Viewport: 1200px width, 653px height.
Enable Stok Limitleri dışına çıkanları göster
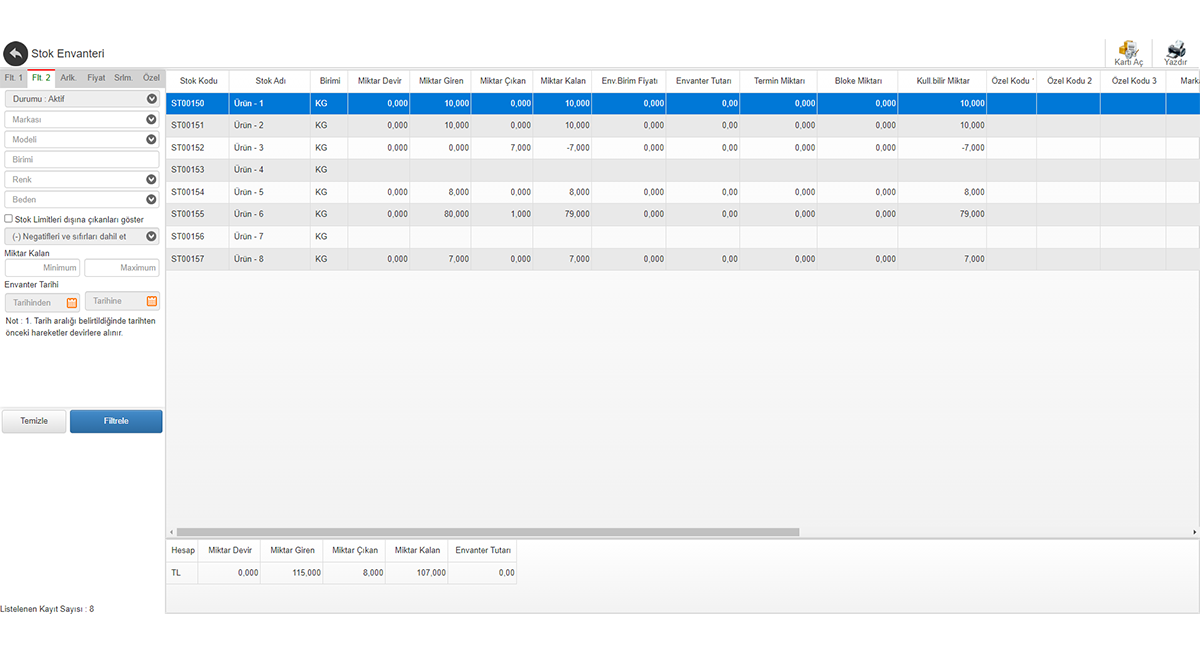coord(9,219)
